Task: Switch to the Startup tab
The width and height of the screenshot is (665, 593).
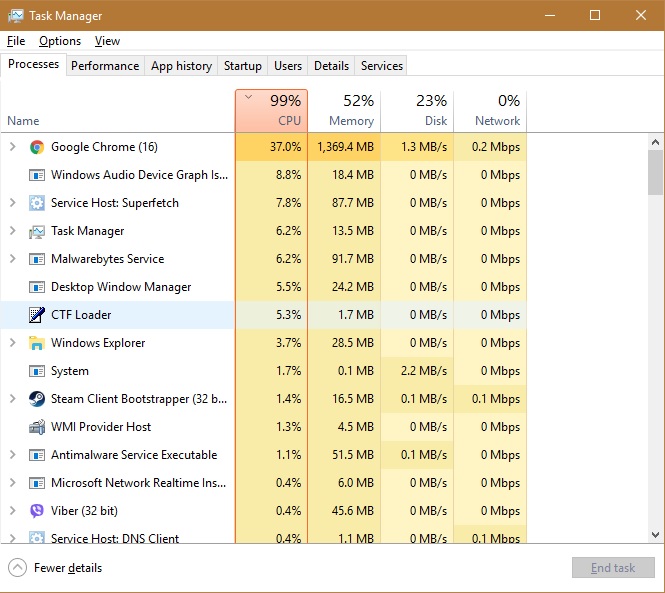Action: [243, 66]
